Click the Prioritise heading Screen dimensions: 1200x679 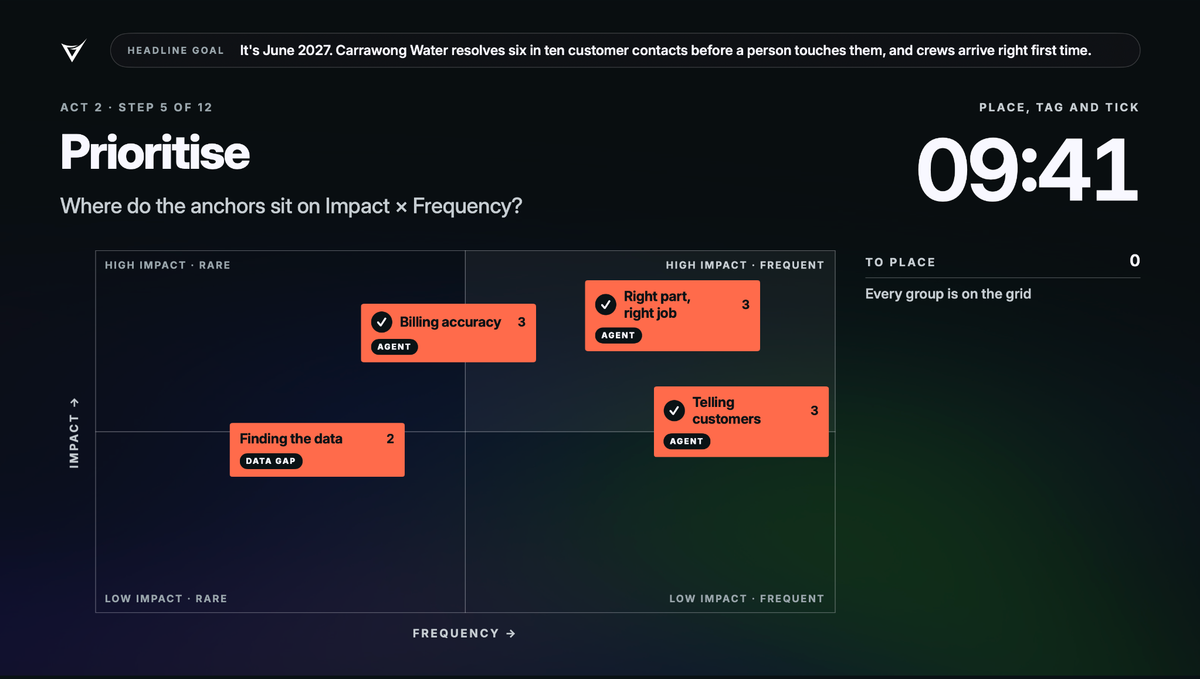pos(155,152)
